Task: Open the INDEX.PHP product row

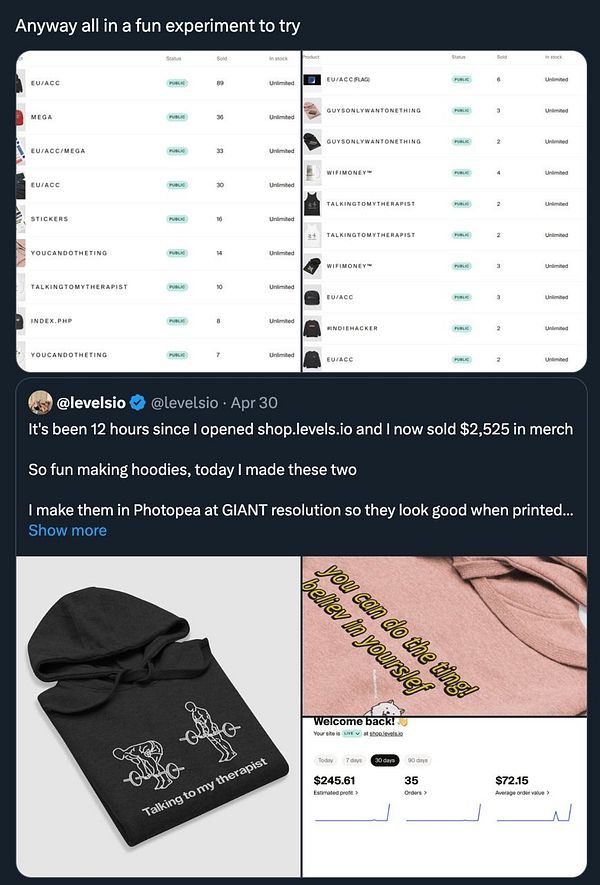Action: point(158,321)
